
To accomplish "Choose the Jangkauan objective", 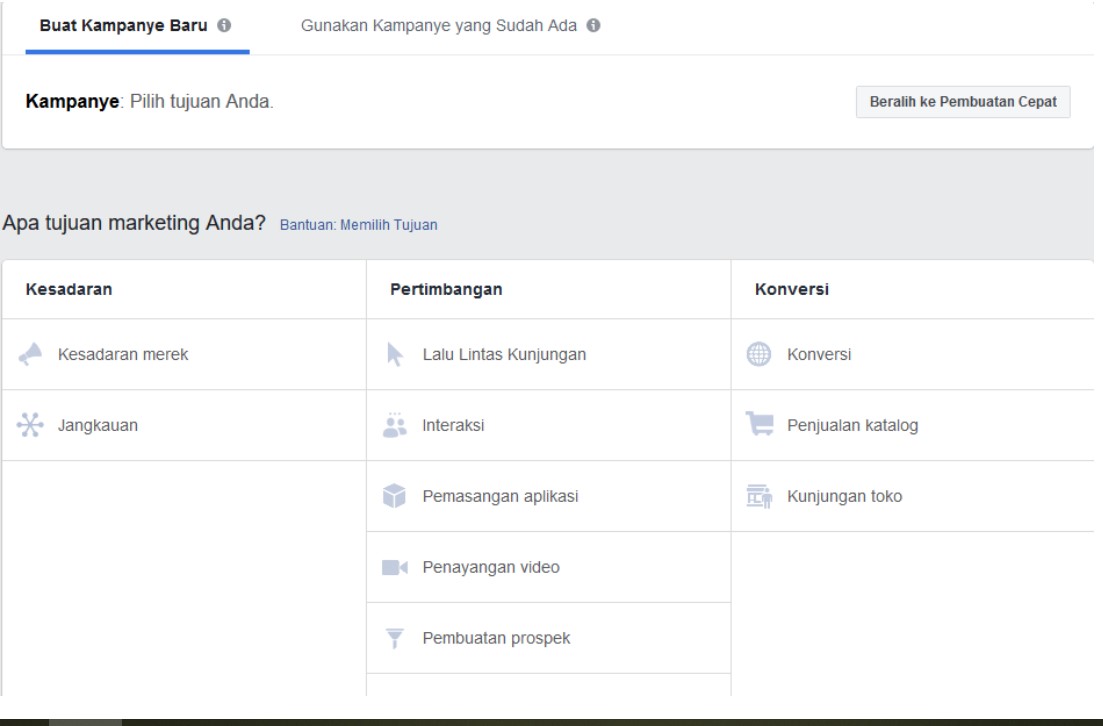I will pyautogui.click(x=184, y=426).
